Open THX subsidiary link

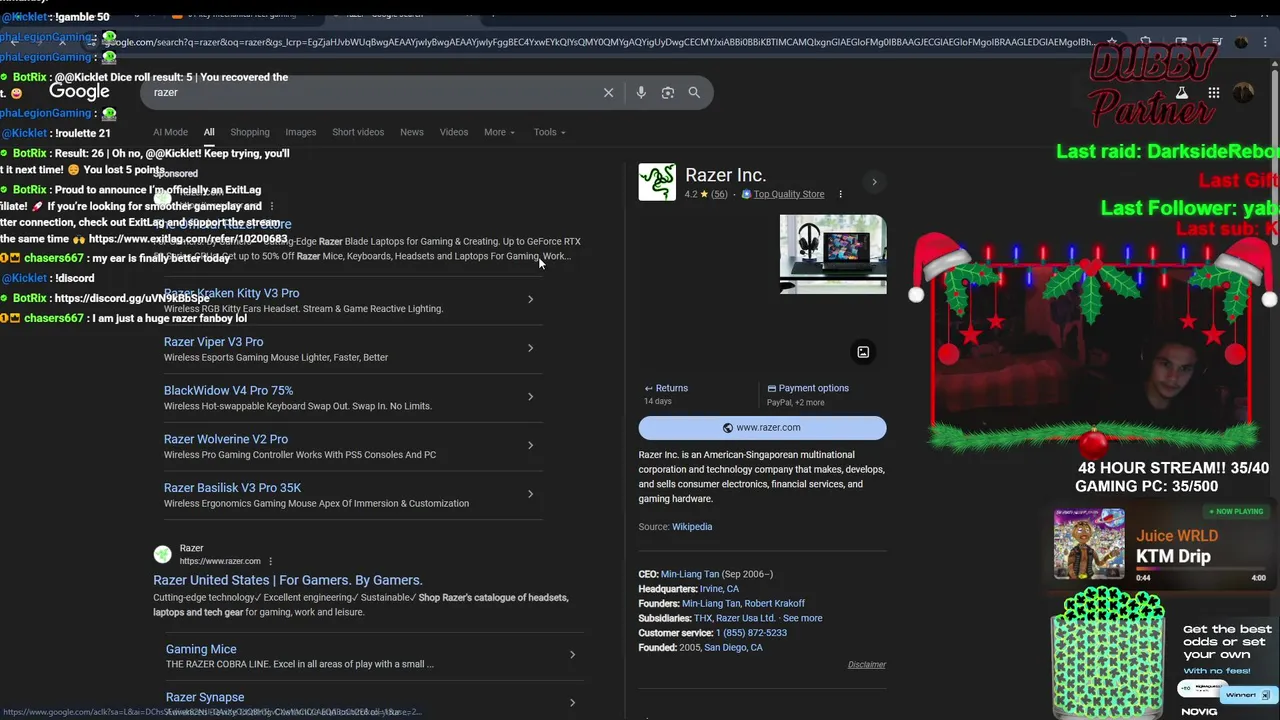703,618
